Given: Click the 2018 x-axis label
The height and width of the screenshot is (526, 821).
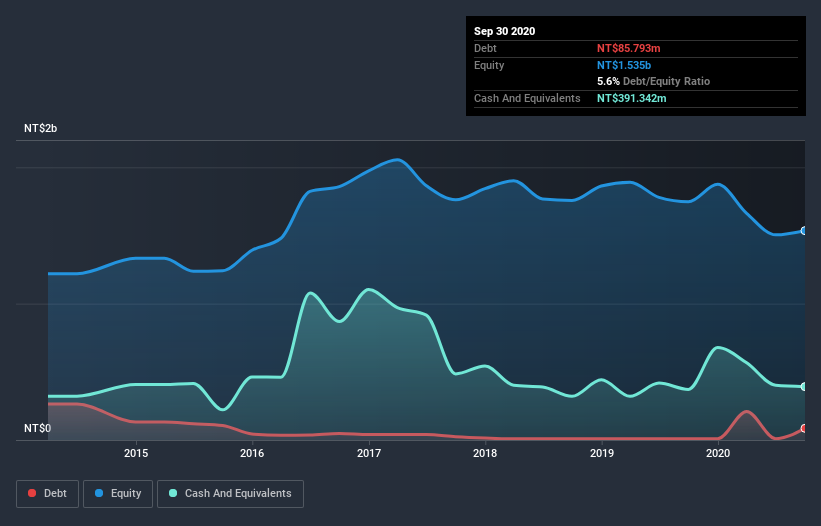Looking at the screenshot, I should click(485, 453).
